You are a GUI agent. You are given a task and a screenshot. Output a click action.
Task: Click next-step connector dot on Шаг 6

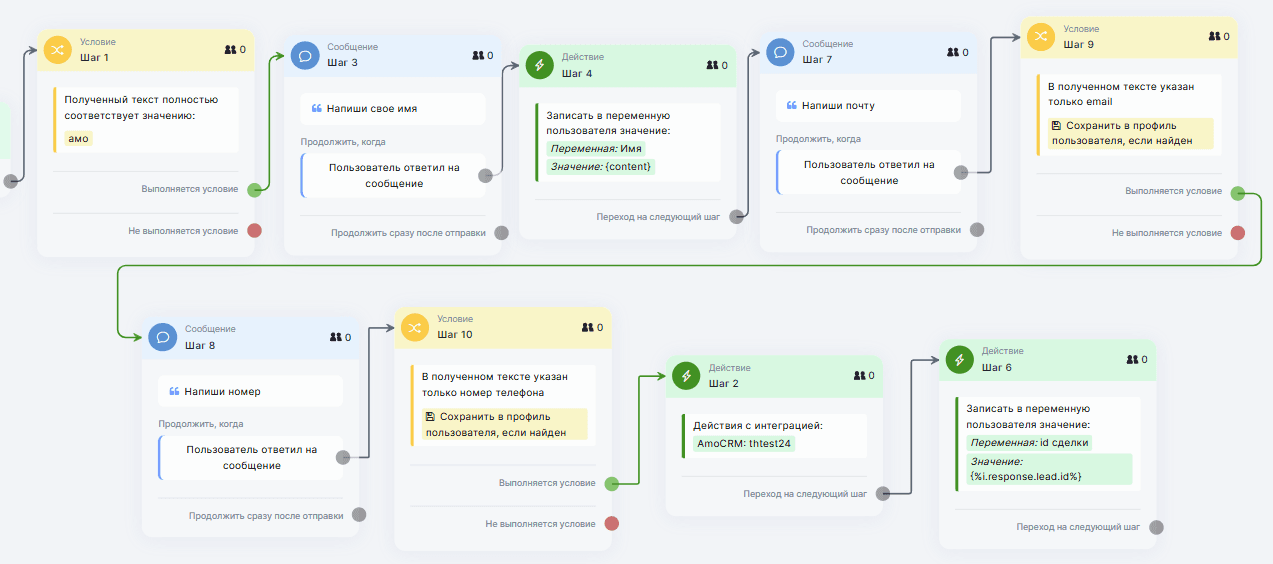[1156, 527]
